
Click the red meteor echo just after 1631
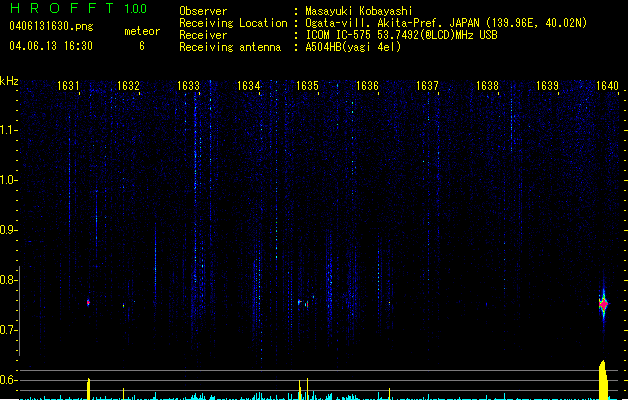(88, 303)
